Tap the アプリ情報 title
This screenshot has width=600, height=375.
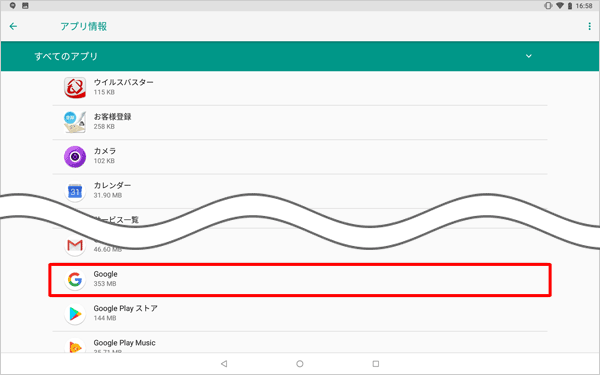pos(83,26)
